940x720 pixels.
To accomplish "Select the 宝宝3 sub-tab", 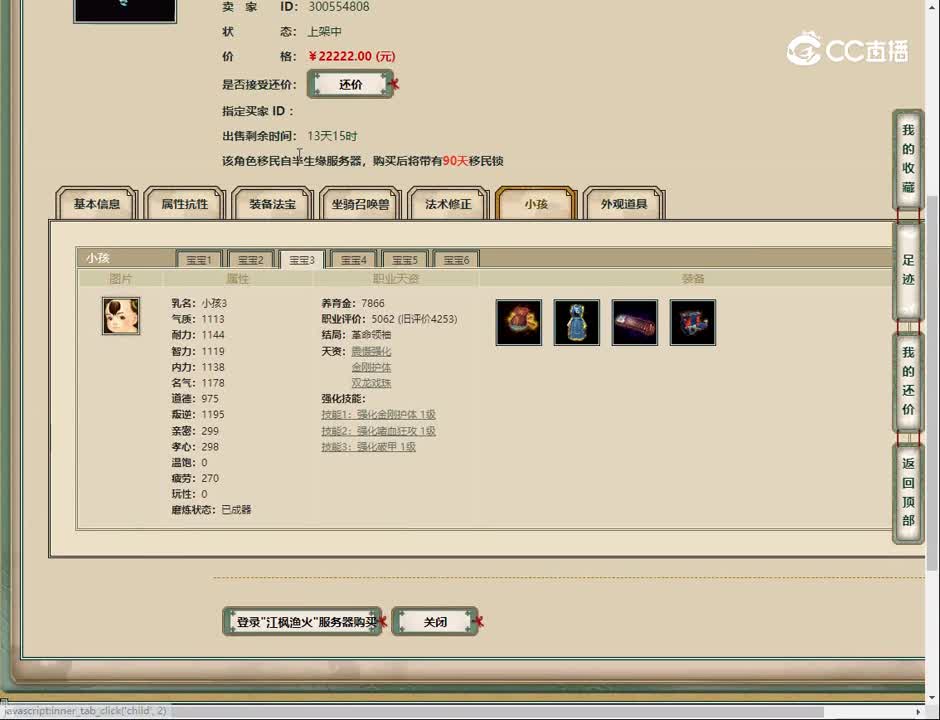I will (302, 260).
